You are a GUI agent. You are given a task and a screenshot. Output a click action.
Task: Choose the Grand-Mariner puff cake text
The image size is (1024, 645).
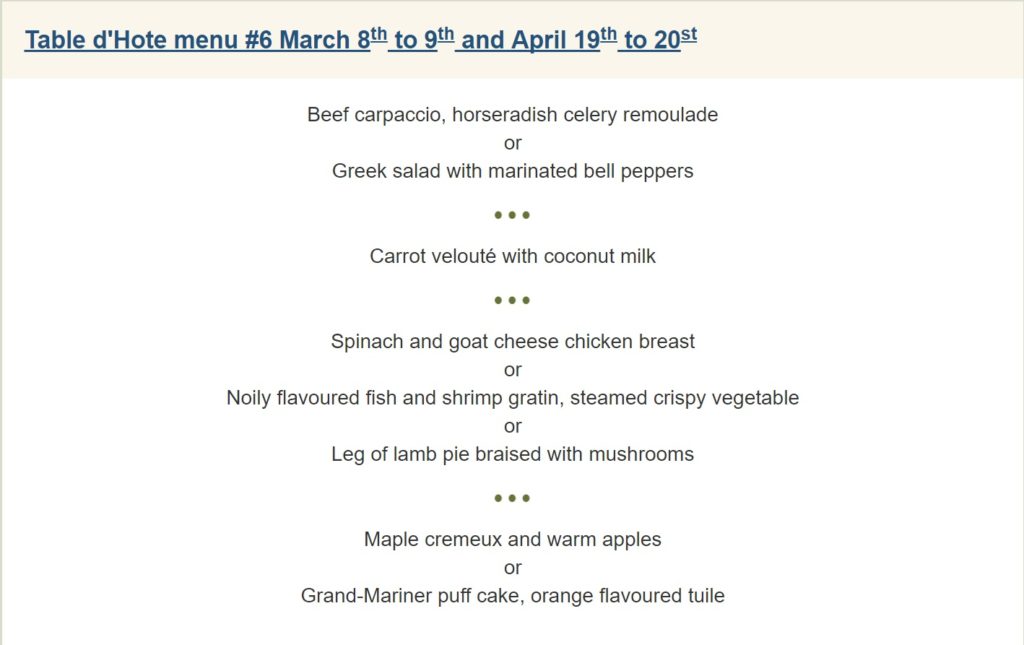pyautogui.click(x=410, y=596)
